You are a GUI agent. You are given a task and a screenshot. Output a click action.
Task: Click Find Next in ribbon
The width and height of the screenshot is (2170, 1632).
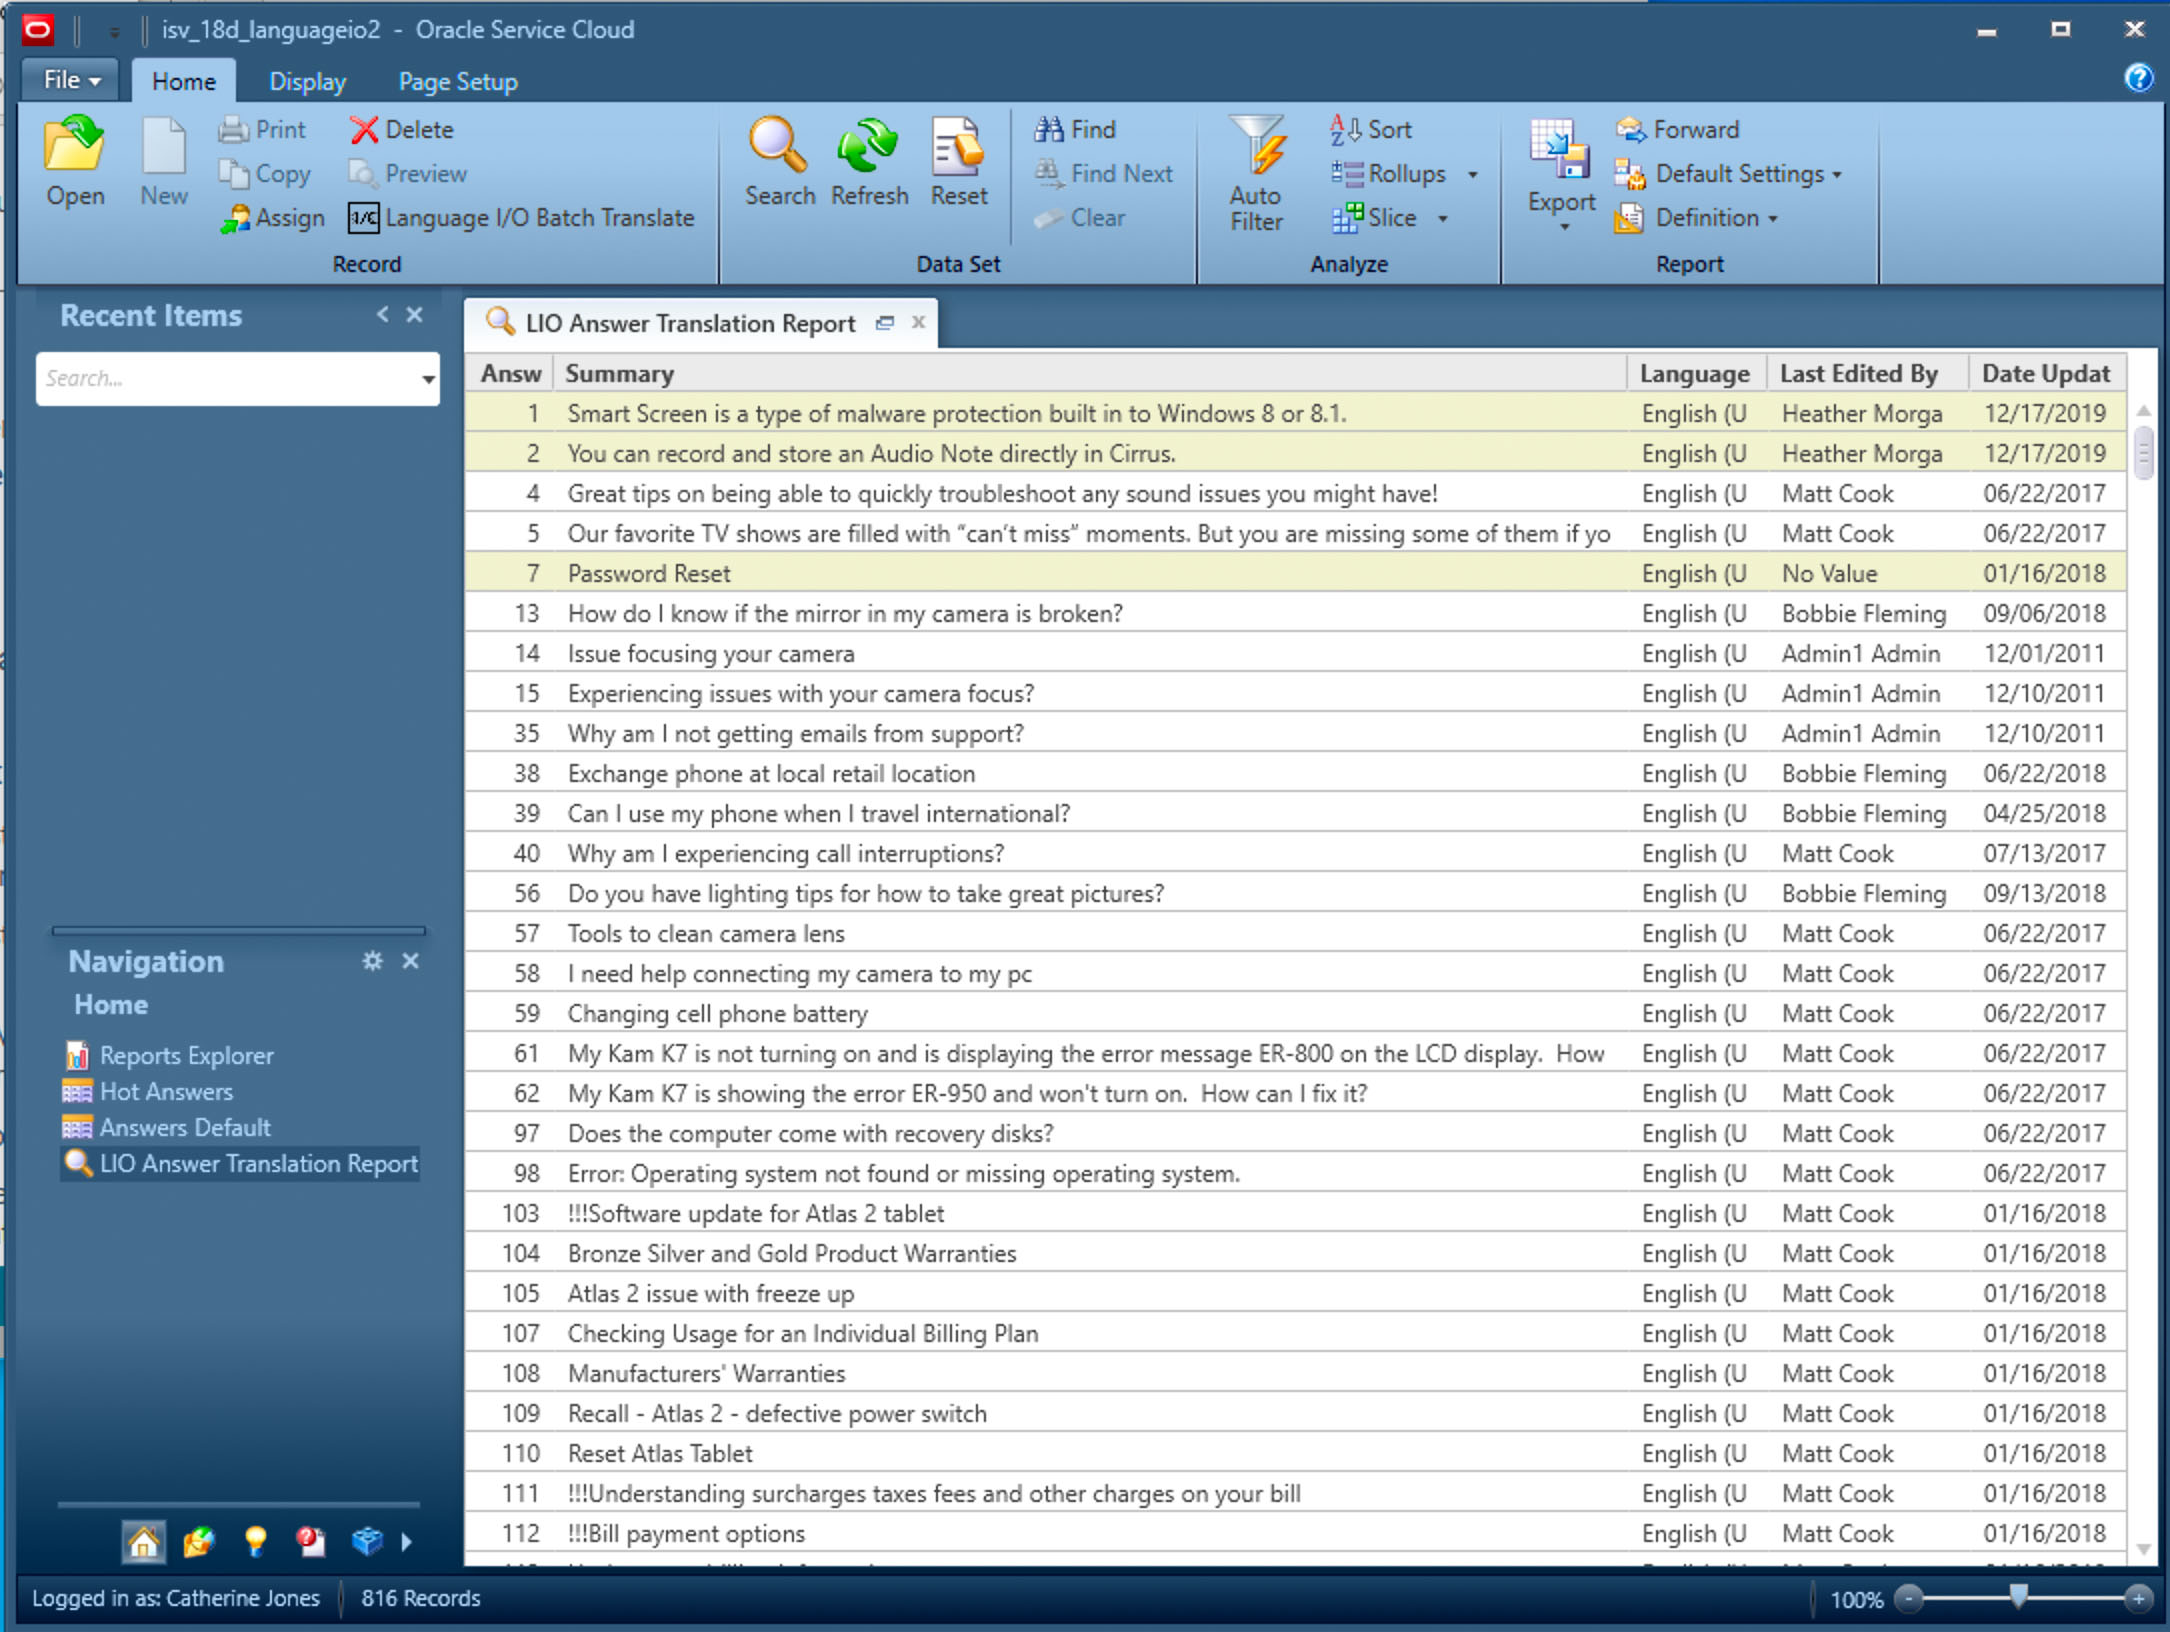[x=1104, y=174]
